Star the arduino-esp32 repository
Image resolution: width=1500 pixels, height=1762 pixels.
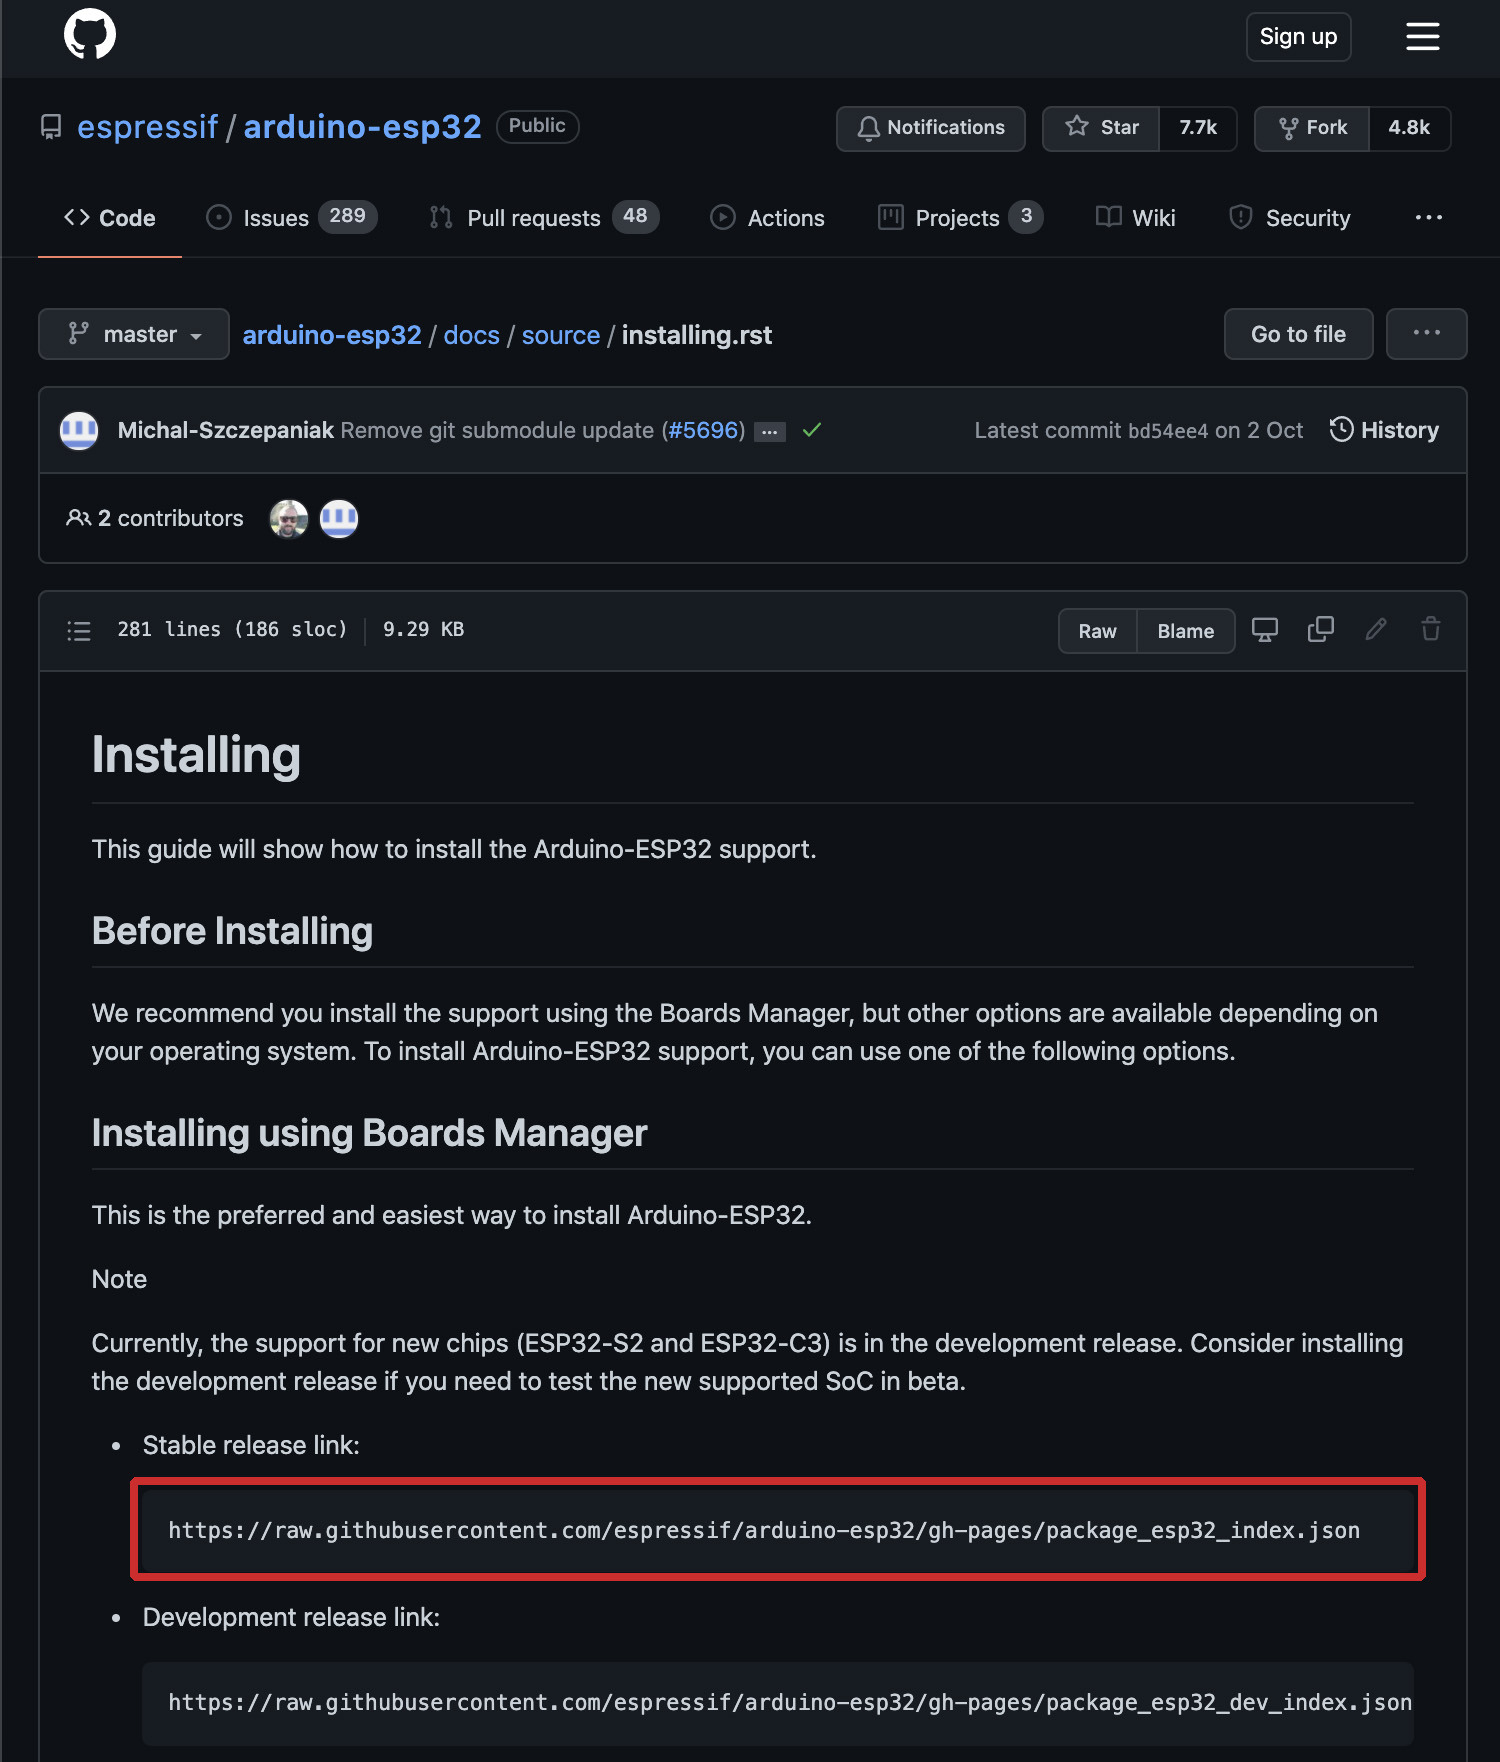pyautogui.click(x=1102, y=128)
